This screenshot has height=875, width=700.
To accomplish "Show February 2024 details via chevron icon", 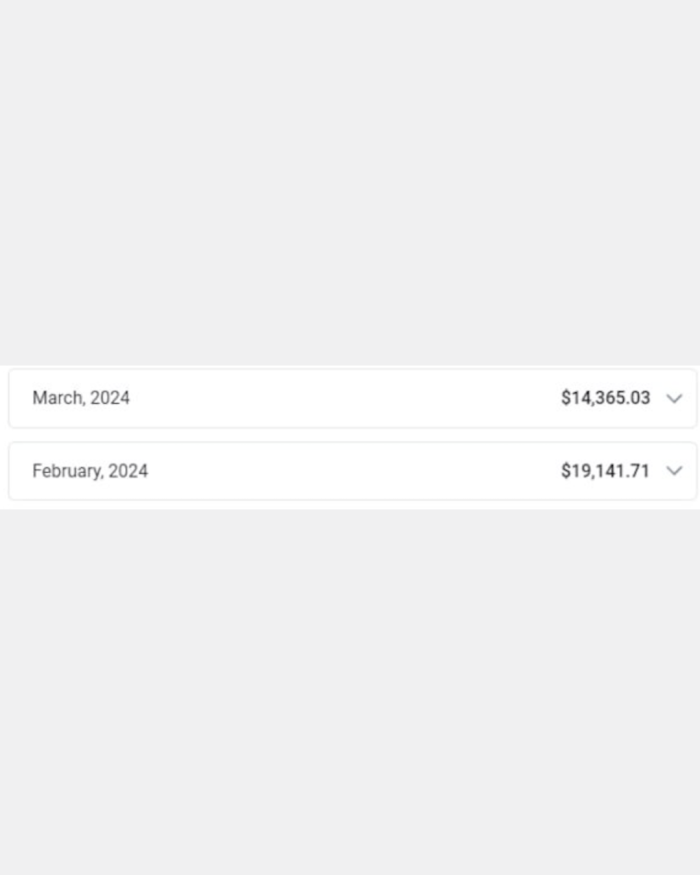I will 674,471.
